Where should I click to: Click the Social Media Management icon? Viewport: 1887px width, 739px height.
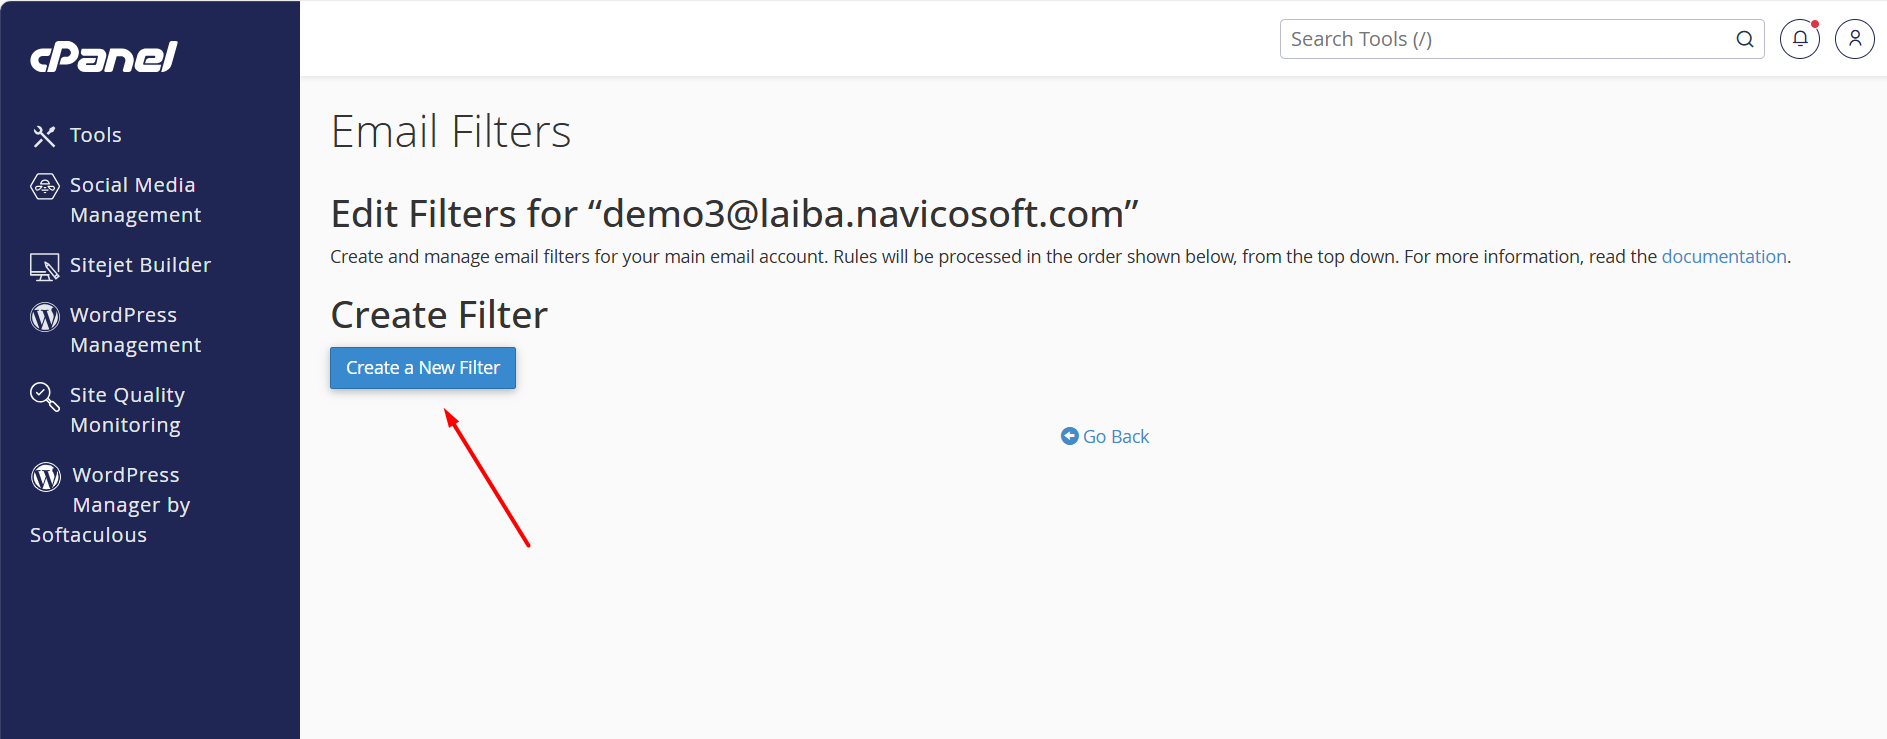pyautogui.click(x=45, y=187)
